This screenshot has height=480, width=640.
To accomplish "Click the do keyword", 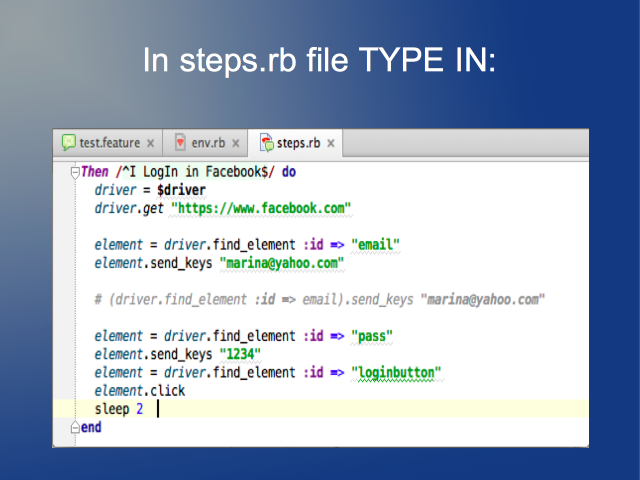I will tap(289, 172).
